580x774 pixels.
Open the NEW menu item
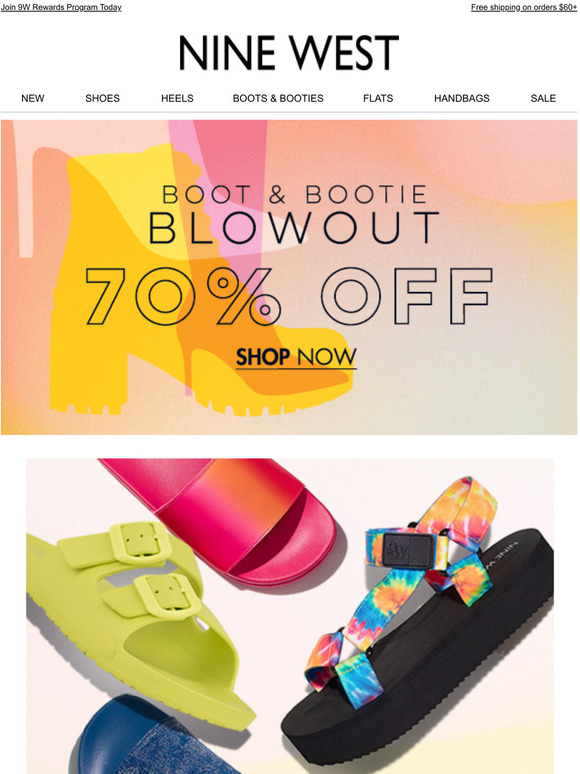tap(33, 98)
